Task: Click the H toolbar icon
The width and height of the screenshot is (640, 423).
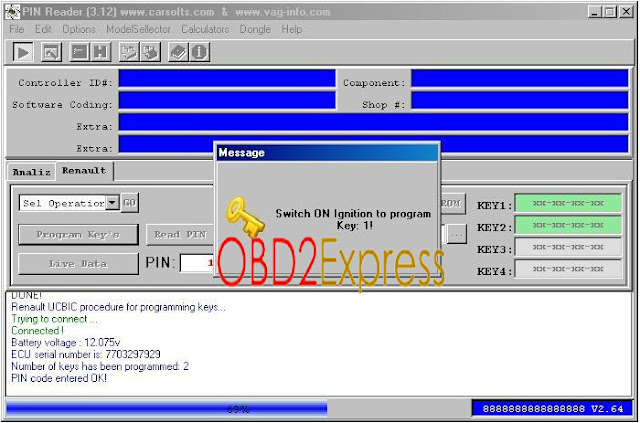Action: (x=100, y=52)
